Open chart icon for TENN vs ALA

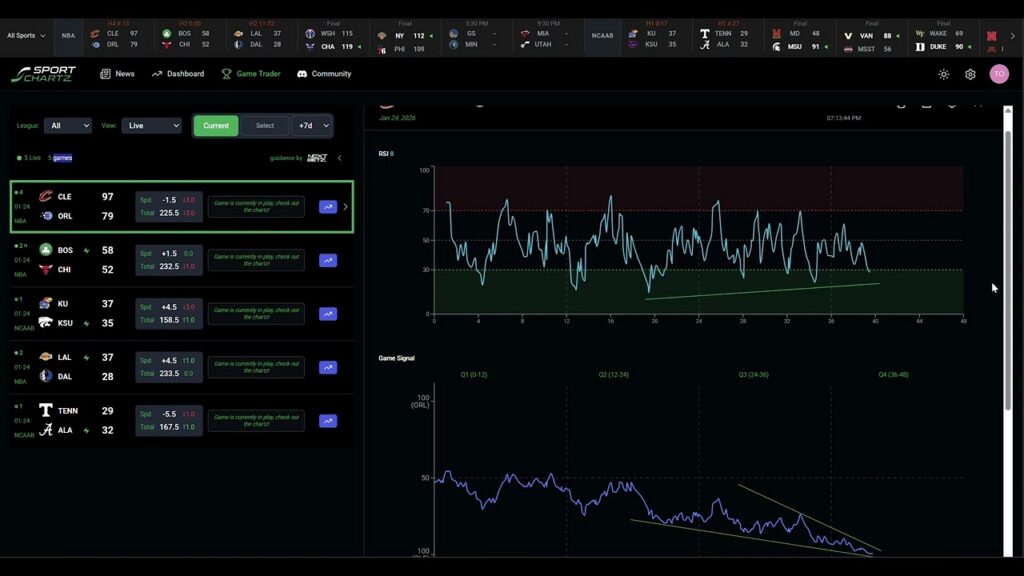(327, 421)
